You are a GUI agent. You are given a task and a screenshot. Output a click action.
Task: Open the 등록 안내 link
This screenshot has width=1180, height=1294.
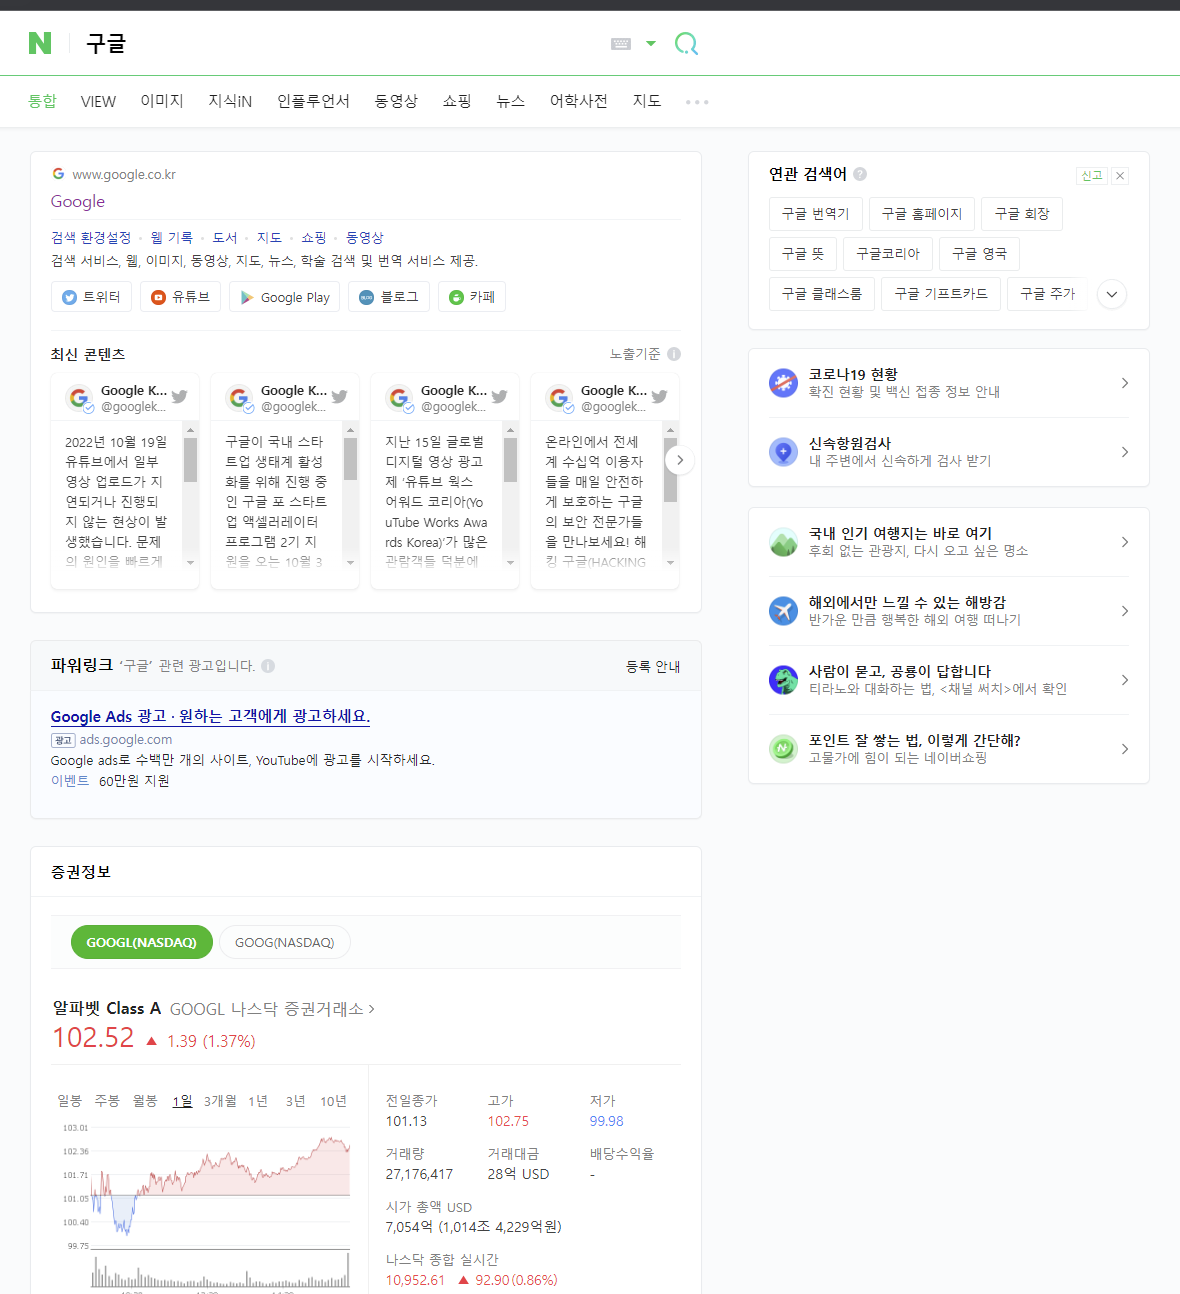point(653,666)
